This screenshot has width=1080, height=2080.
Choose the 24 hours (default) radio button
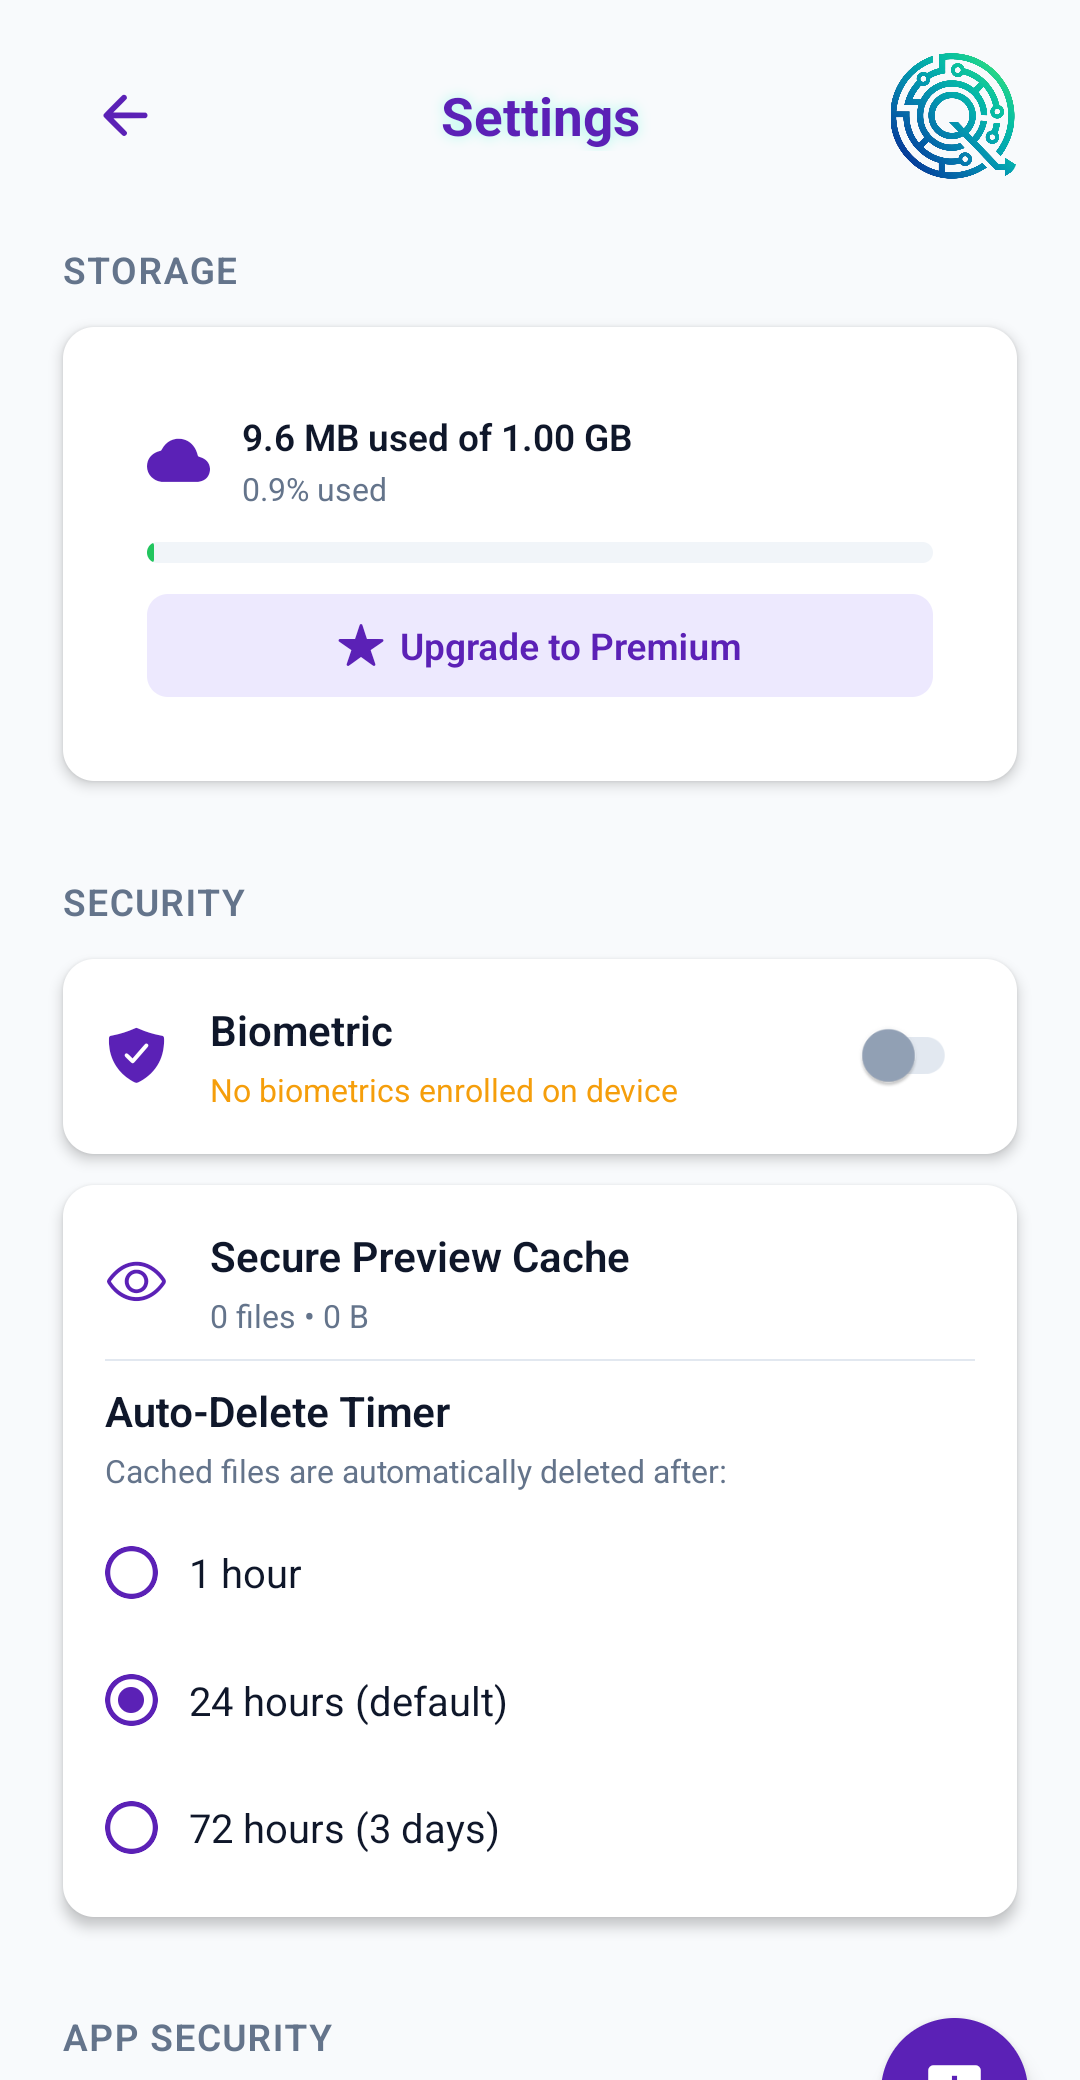(x=132, y=1701)
